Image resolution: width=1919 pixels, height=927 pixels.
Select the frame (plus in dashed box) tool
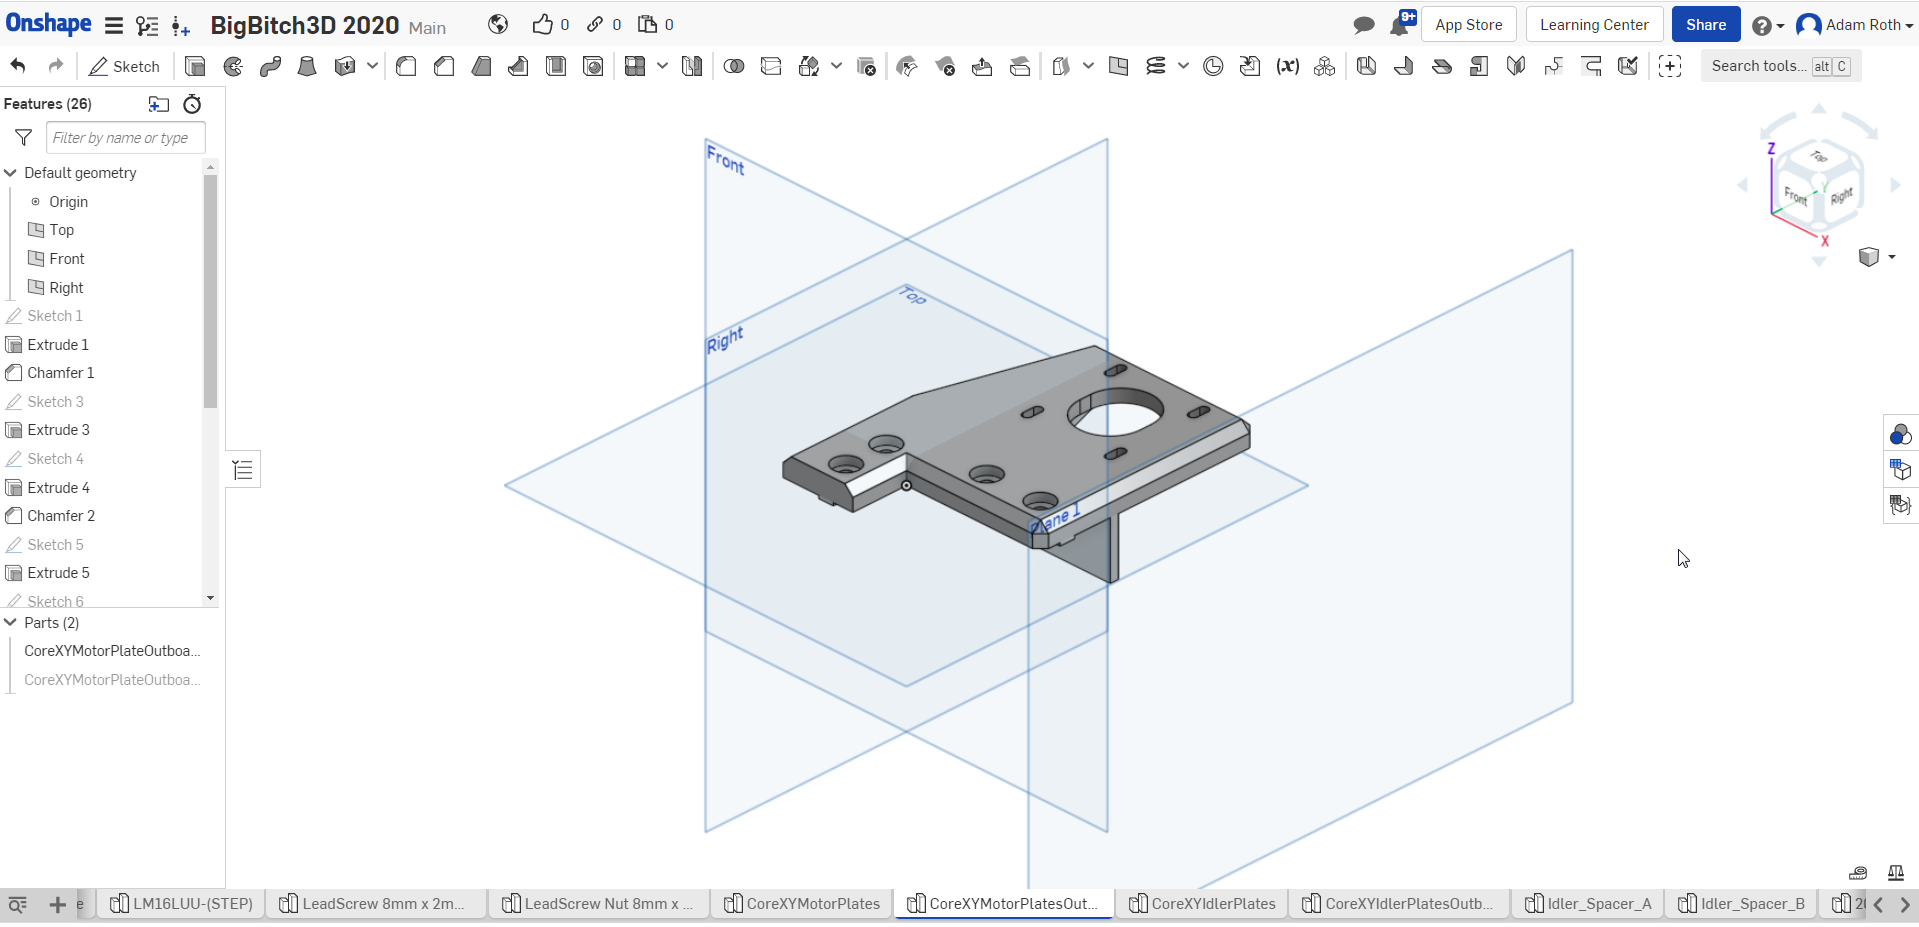pos(1670,66)
